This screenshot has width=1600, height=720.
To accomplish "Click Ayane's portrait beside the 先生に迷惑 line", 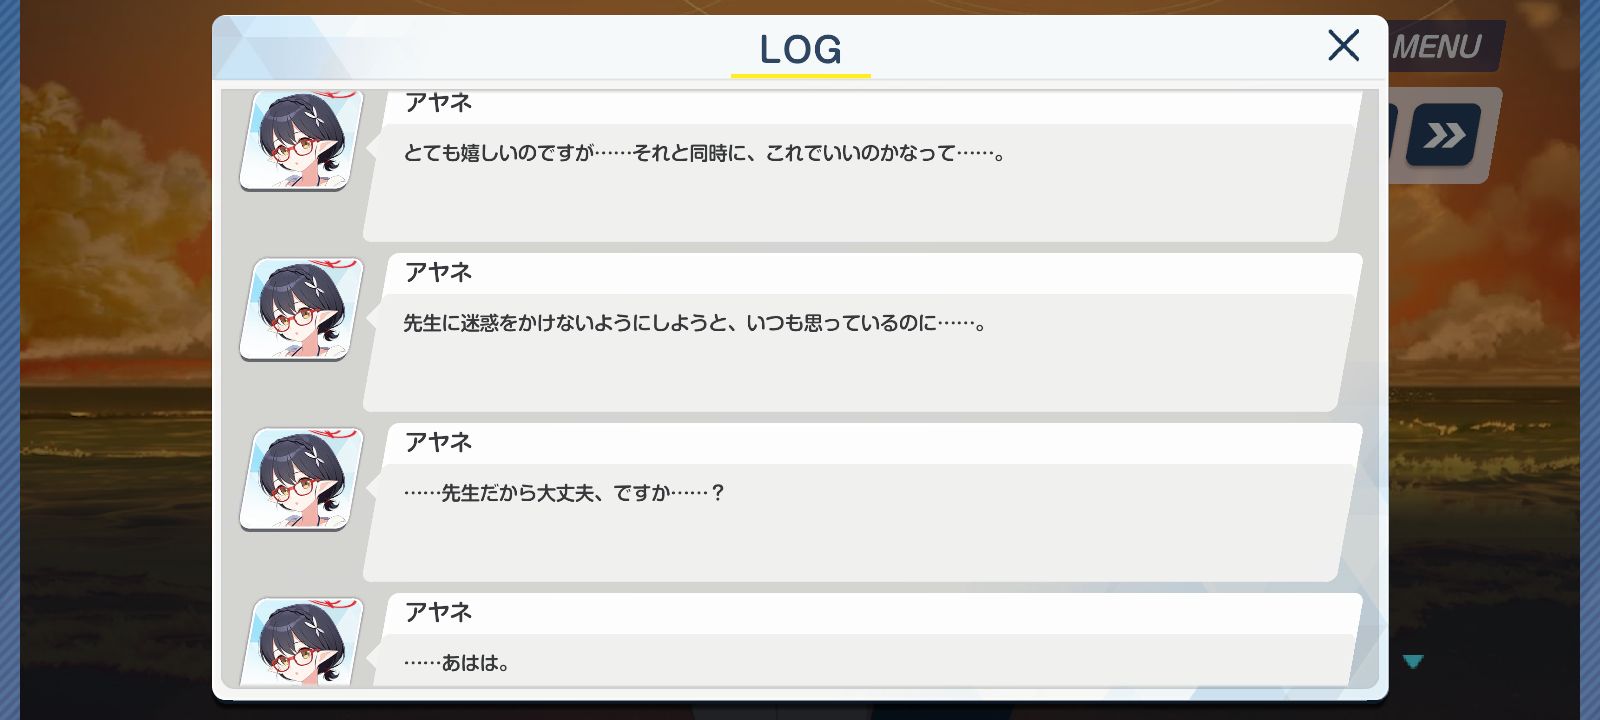I will tap(302, 309).
